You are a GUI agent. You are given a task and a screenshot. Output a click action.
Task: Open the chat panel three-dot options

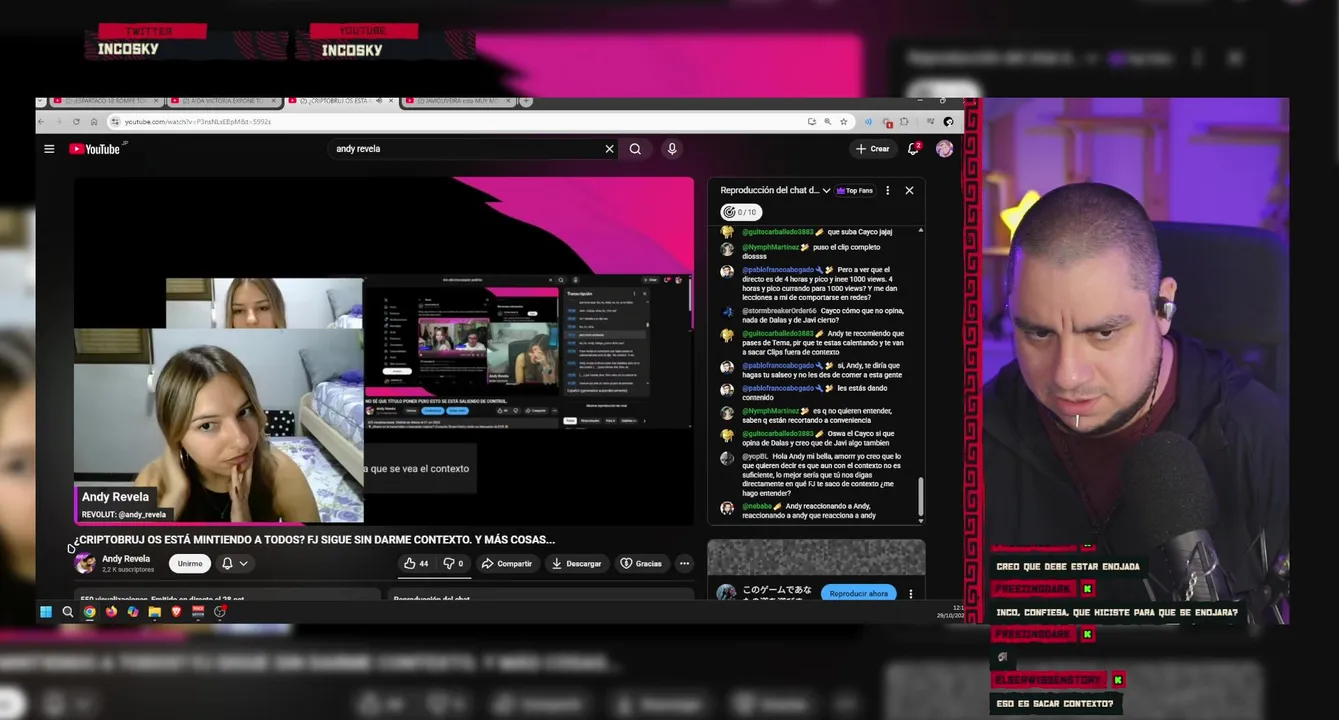(x=887, y=190)
